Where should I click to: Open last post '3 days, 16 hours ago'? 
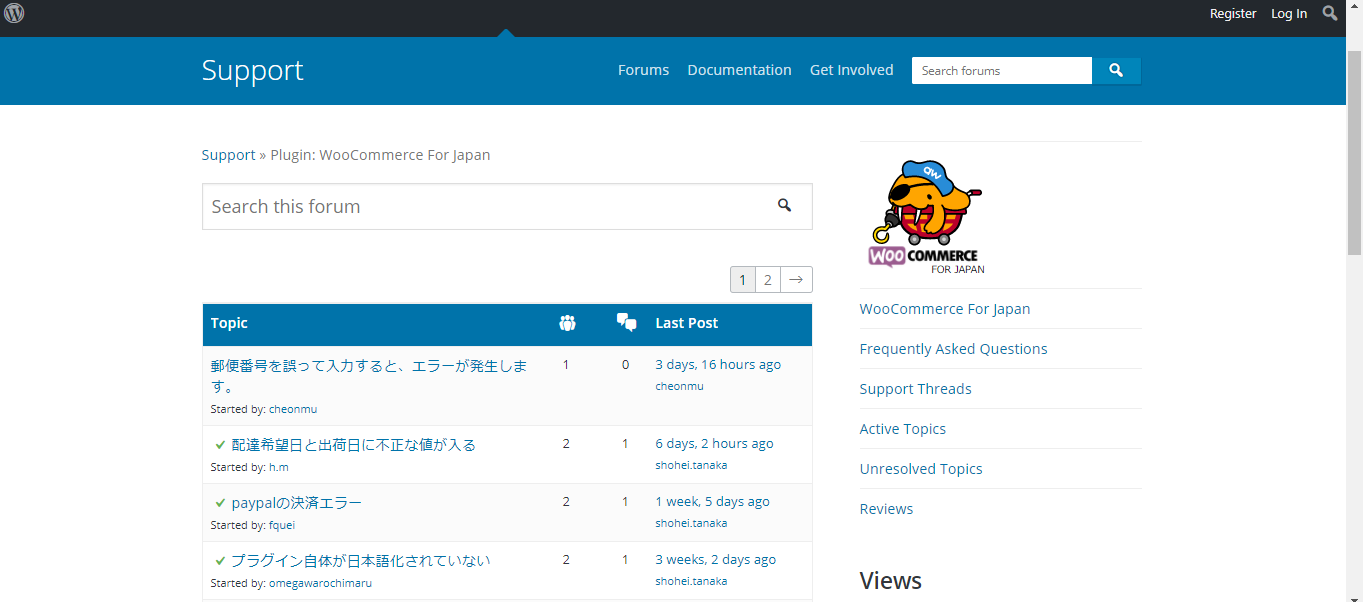(718, 365)
